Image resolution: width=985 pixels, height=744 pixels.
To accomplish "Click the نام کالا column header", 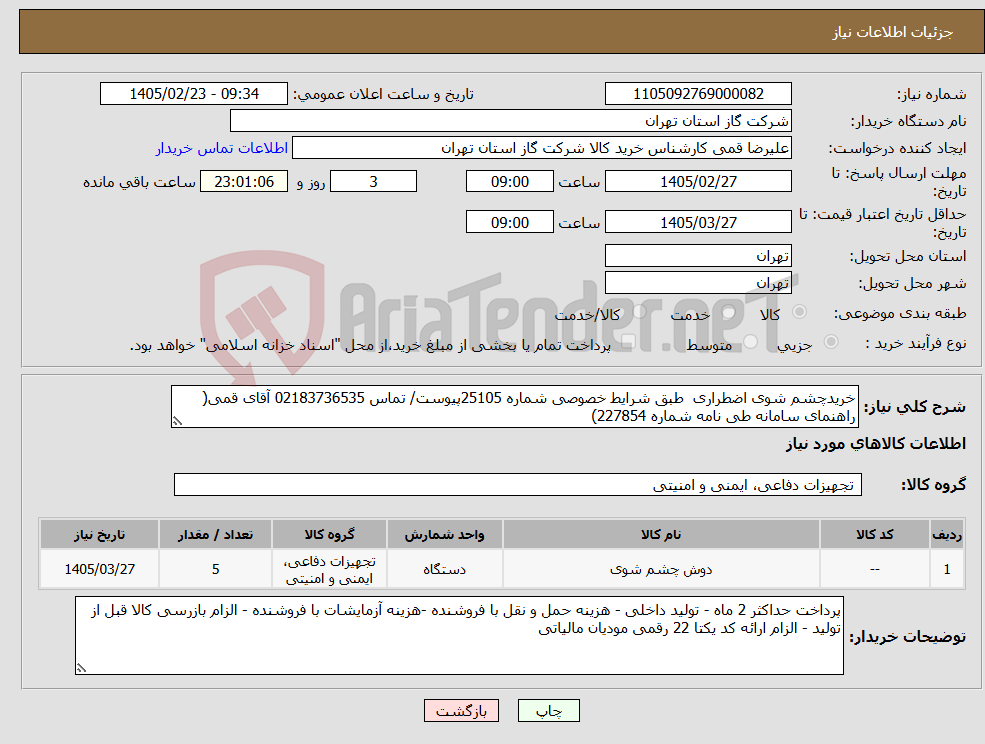I will [x=661, y=534].
